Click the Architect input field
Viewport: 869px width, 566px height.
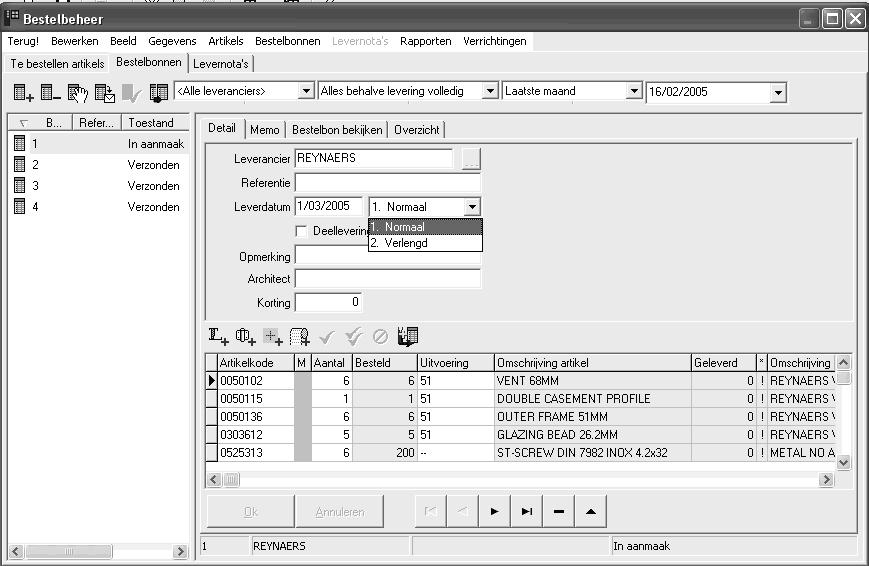387,279
